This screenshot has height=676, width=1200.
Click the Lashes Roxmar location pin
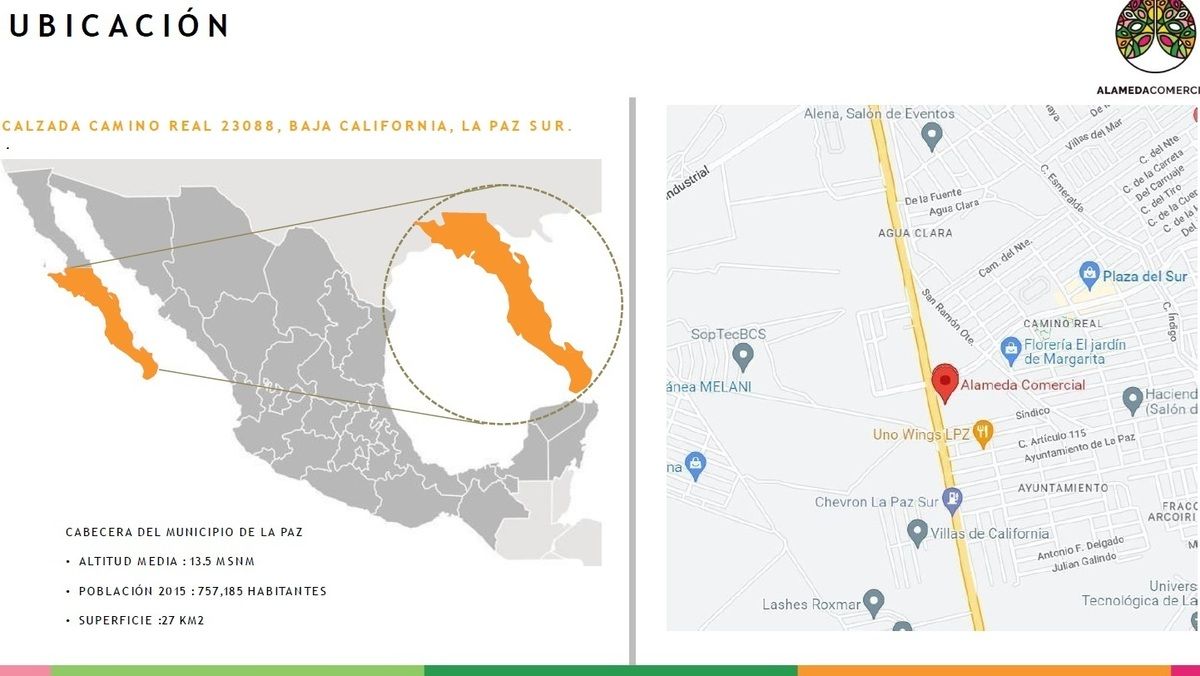pos(874,602)
